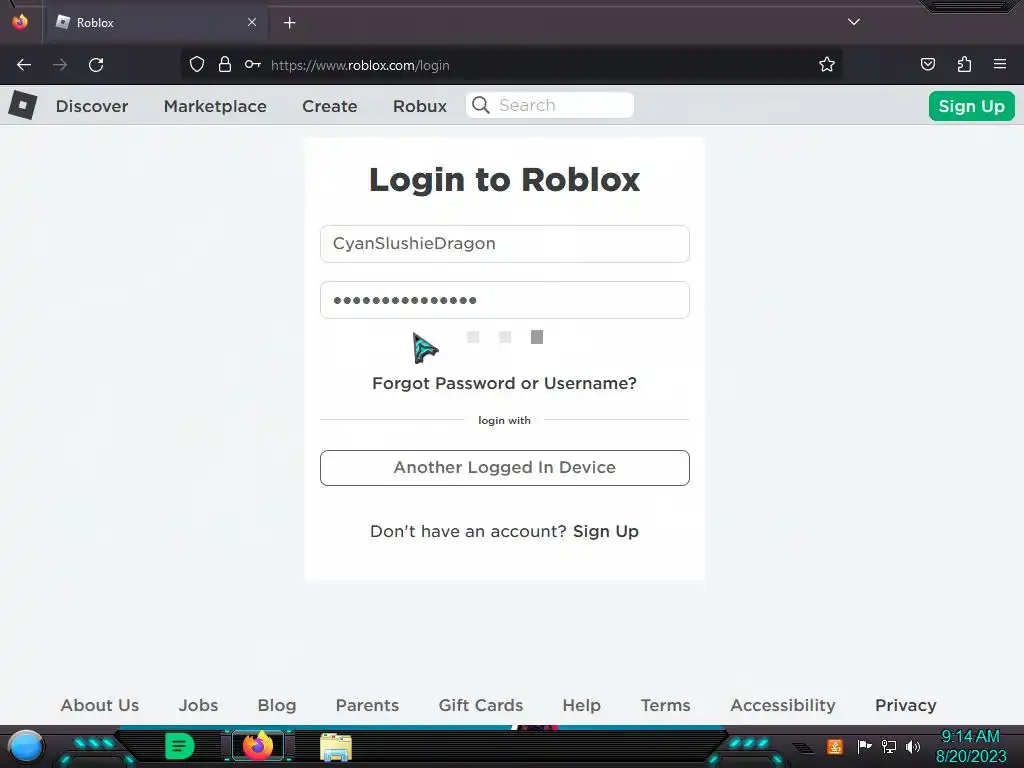This screenshot has height=768, width=1024.
Task: Open the Discover menu item
Action: (92, 106)
